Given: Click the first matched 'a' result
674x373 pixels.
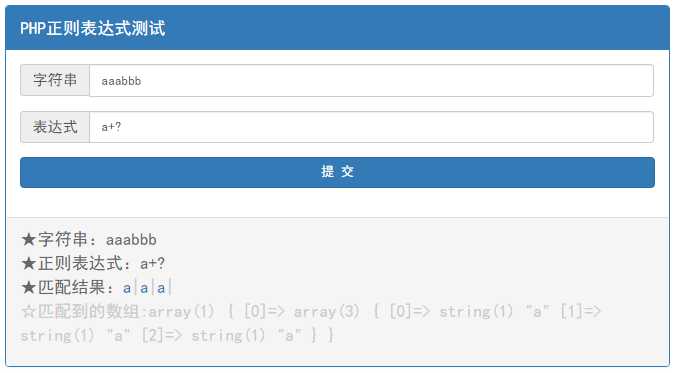Looking at the screenshot, I should click(x=127, y=288).
